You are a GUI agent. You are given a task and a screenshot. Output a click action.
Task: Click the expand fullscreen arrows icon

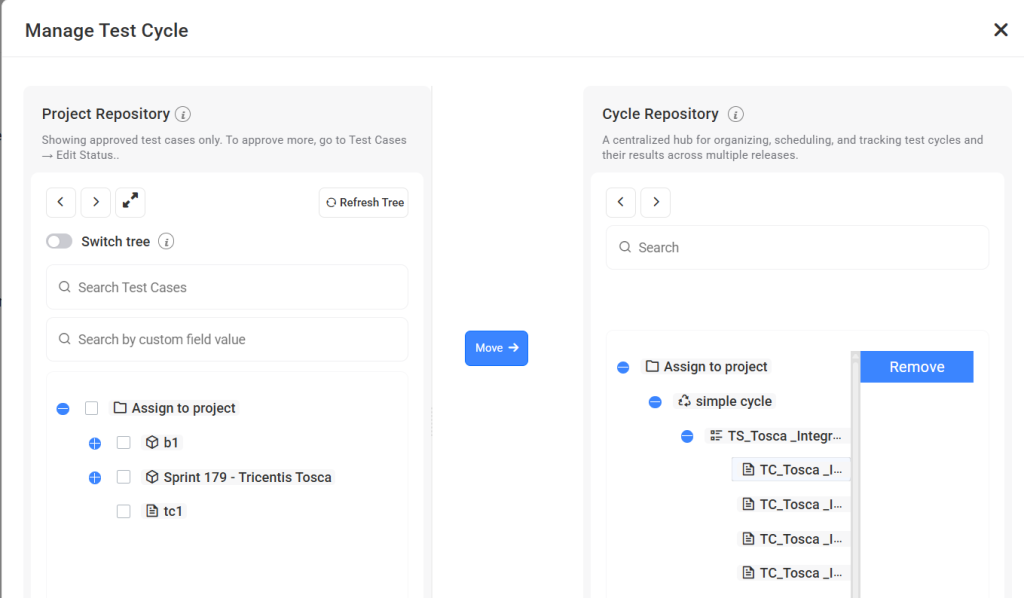tap(130, 202)
